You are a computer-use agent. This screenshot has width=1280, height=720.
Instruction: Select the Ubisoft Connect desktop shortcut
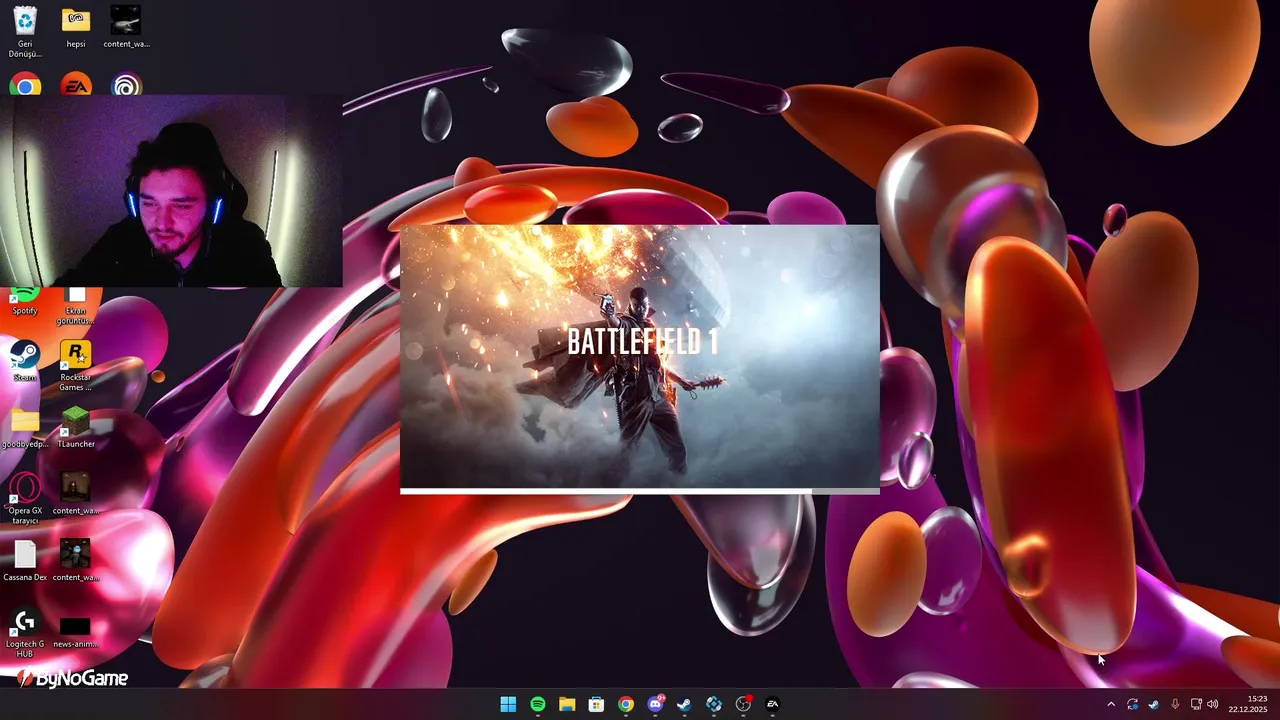[126, 85]
